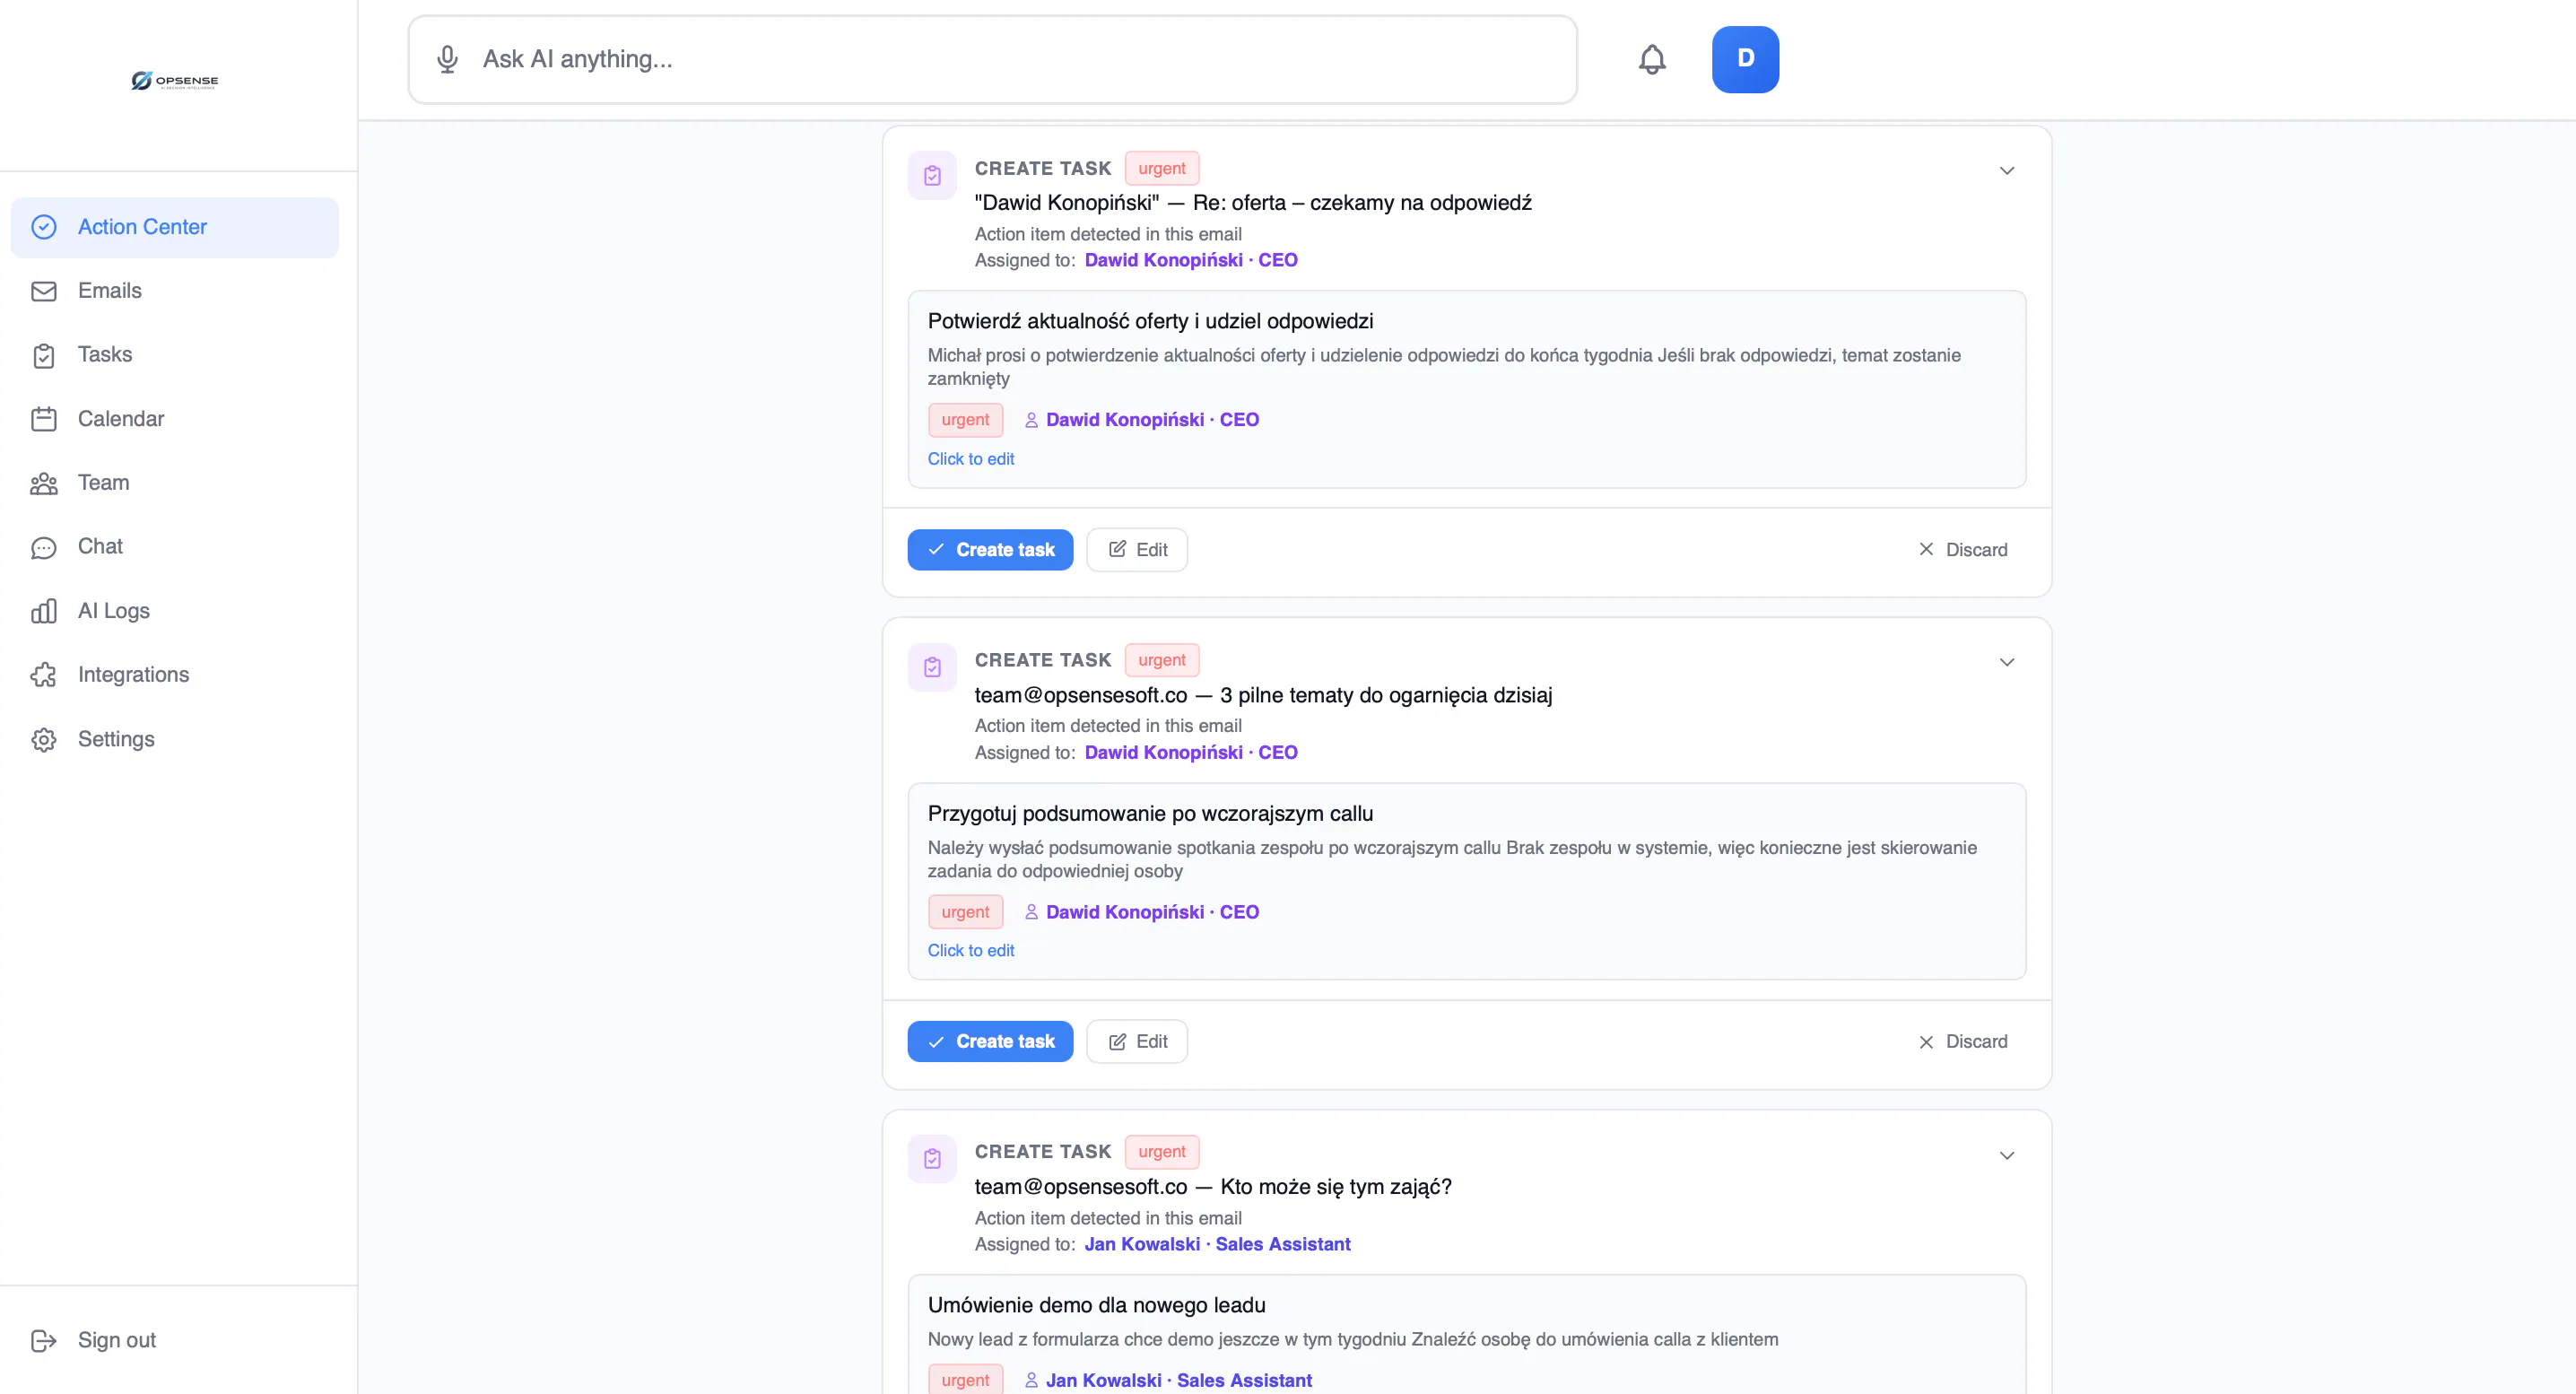
Task: Collapse the 'Re: oferta – czekamy na odpowiedź' card
Action: [x=2006, y=171]
